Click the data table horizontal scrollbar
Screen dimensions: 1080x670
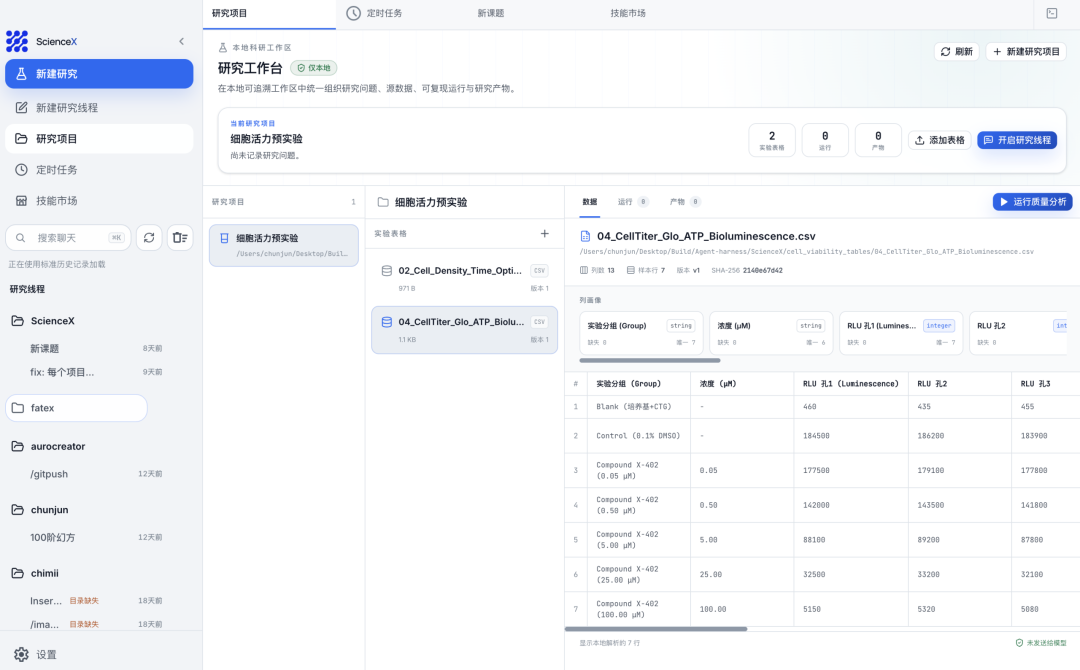click(x=656, y=629)
